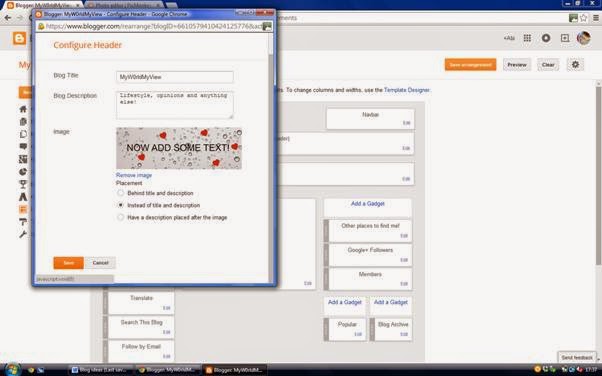Edit the Search This Blog gadget
The width and height of the screenshot is (602, 376).
coord(166,332)
